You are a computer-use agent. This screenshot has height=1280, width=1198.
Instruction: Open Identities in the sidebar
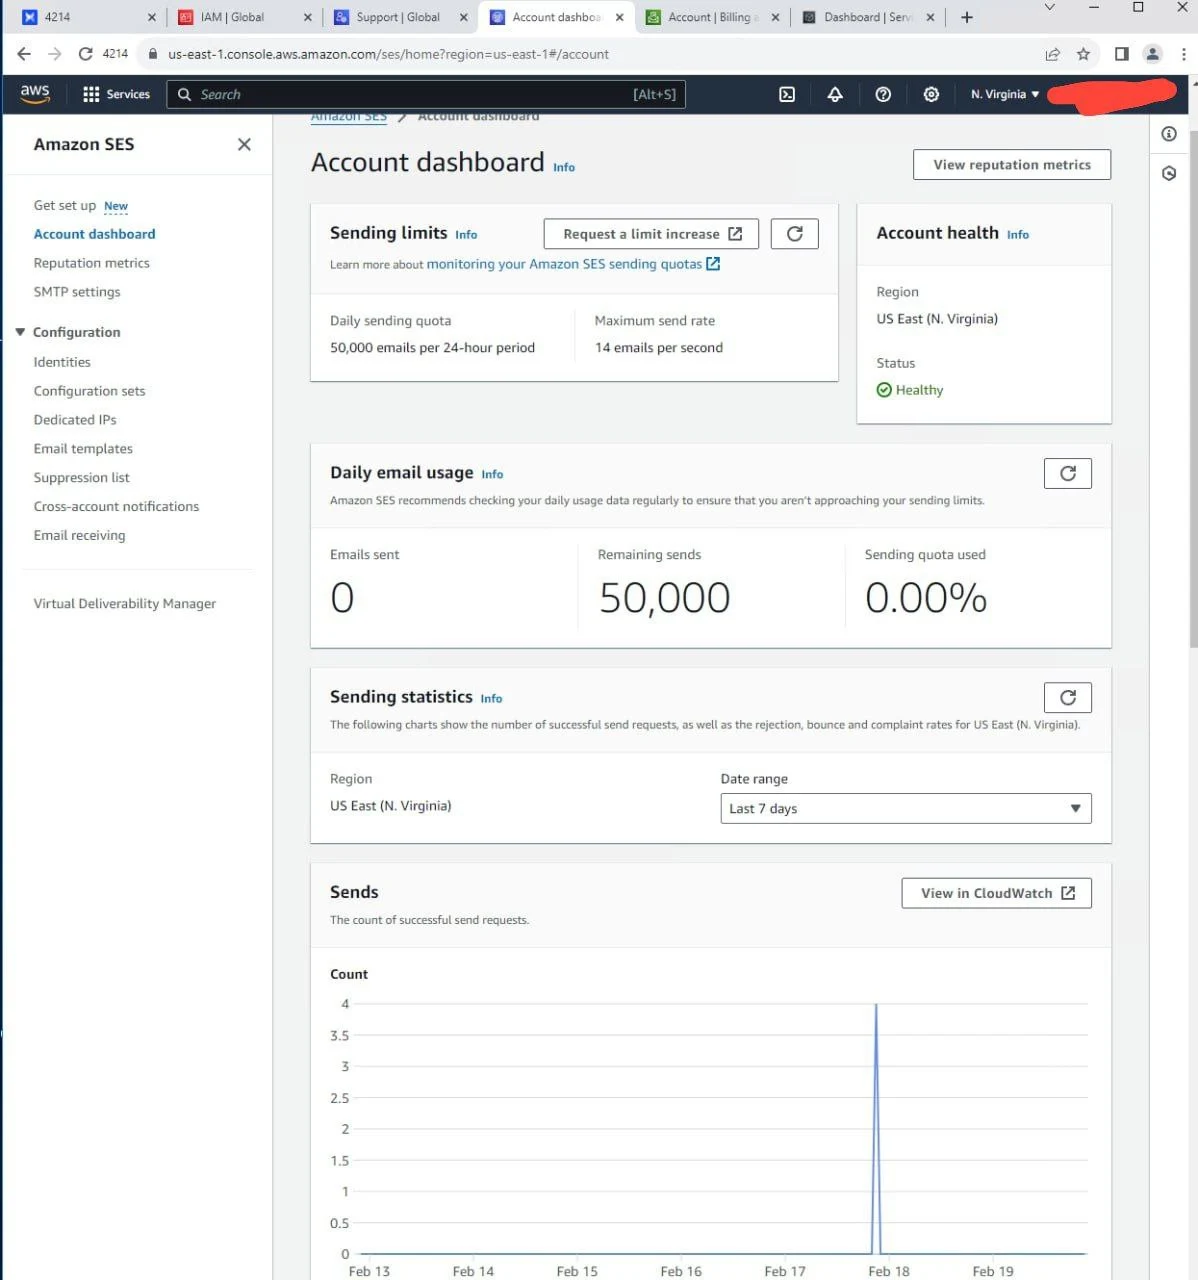point(62,362)
